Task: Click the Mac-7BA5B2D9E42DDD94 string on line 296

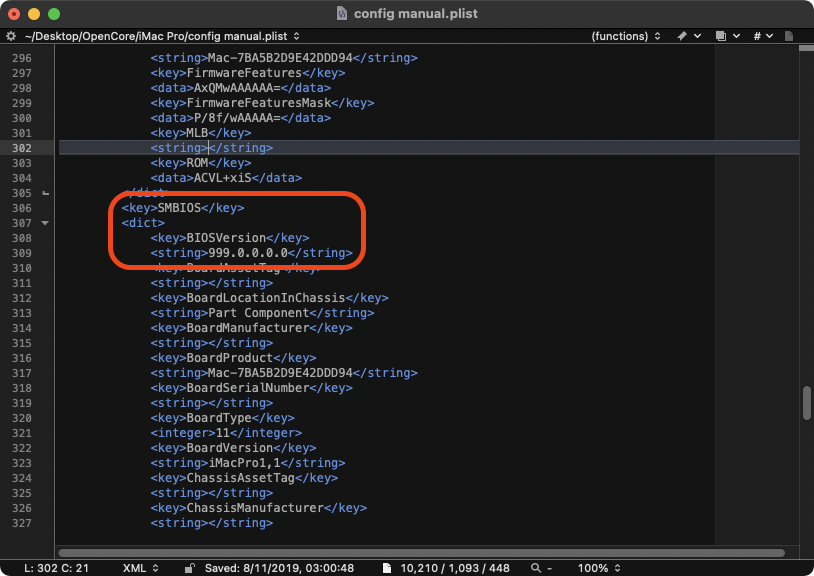Action: (x=280, y=58)
